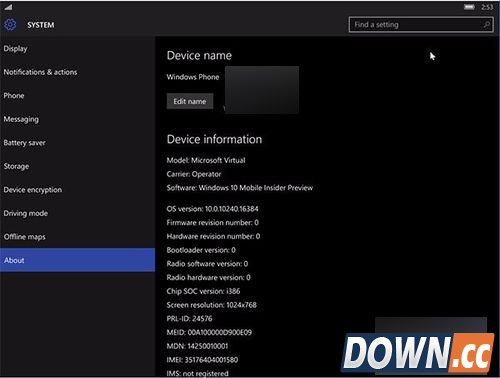500x378 pixels.
Task: Click the signal strength icon
Action: 8,7
